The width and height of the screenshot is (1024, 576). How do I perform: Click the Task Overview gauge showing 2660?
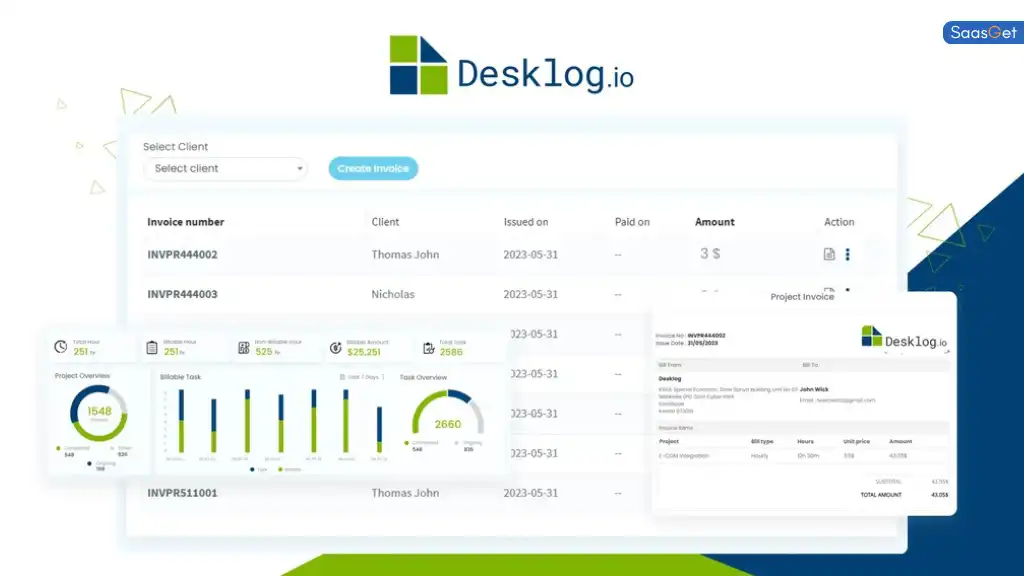click(448, 413)
